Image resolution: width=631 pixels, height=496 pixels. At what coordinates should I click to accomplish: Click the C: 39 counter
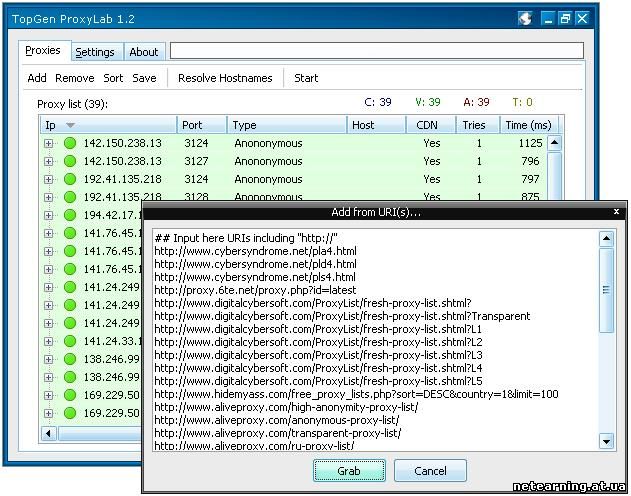tap(378, 102)
